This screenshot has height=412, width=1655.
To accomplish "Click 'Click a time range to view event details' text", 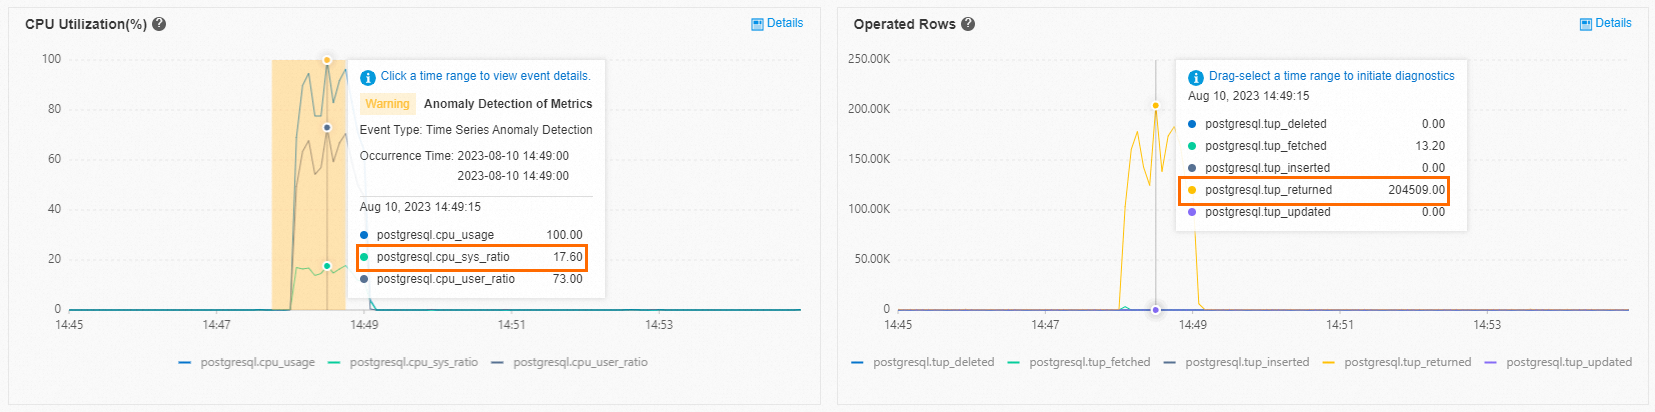I will (486, 76).
